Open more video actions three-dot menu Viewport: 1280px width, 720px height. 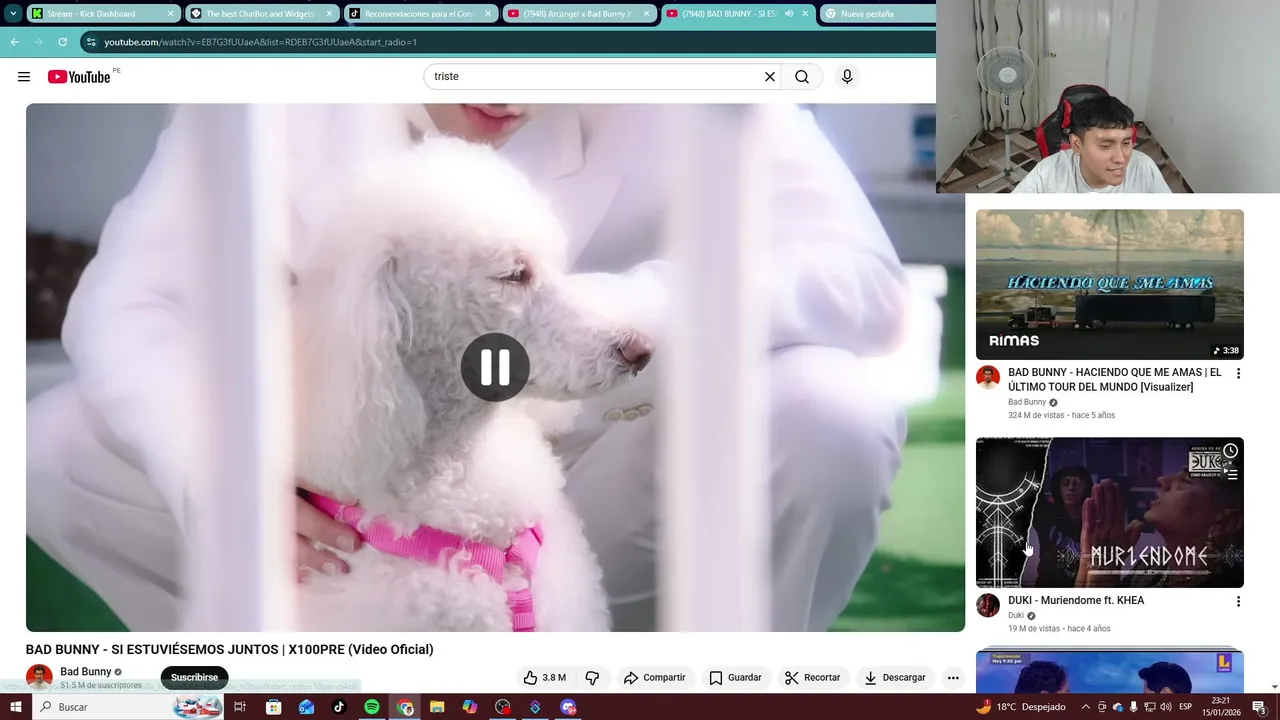[x=953, y=677]
